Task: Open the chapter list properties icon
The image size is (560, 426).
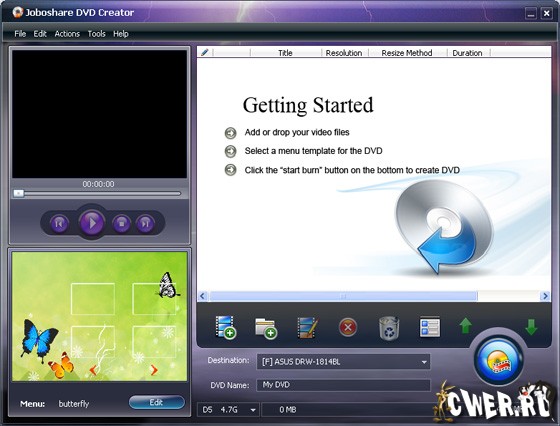Action: point(430,327)
